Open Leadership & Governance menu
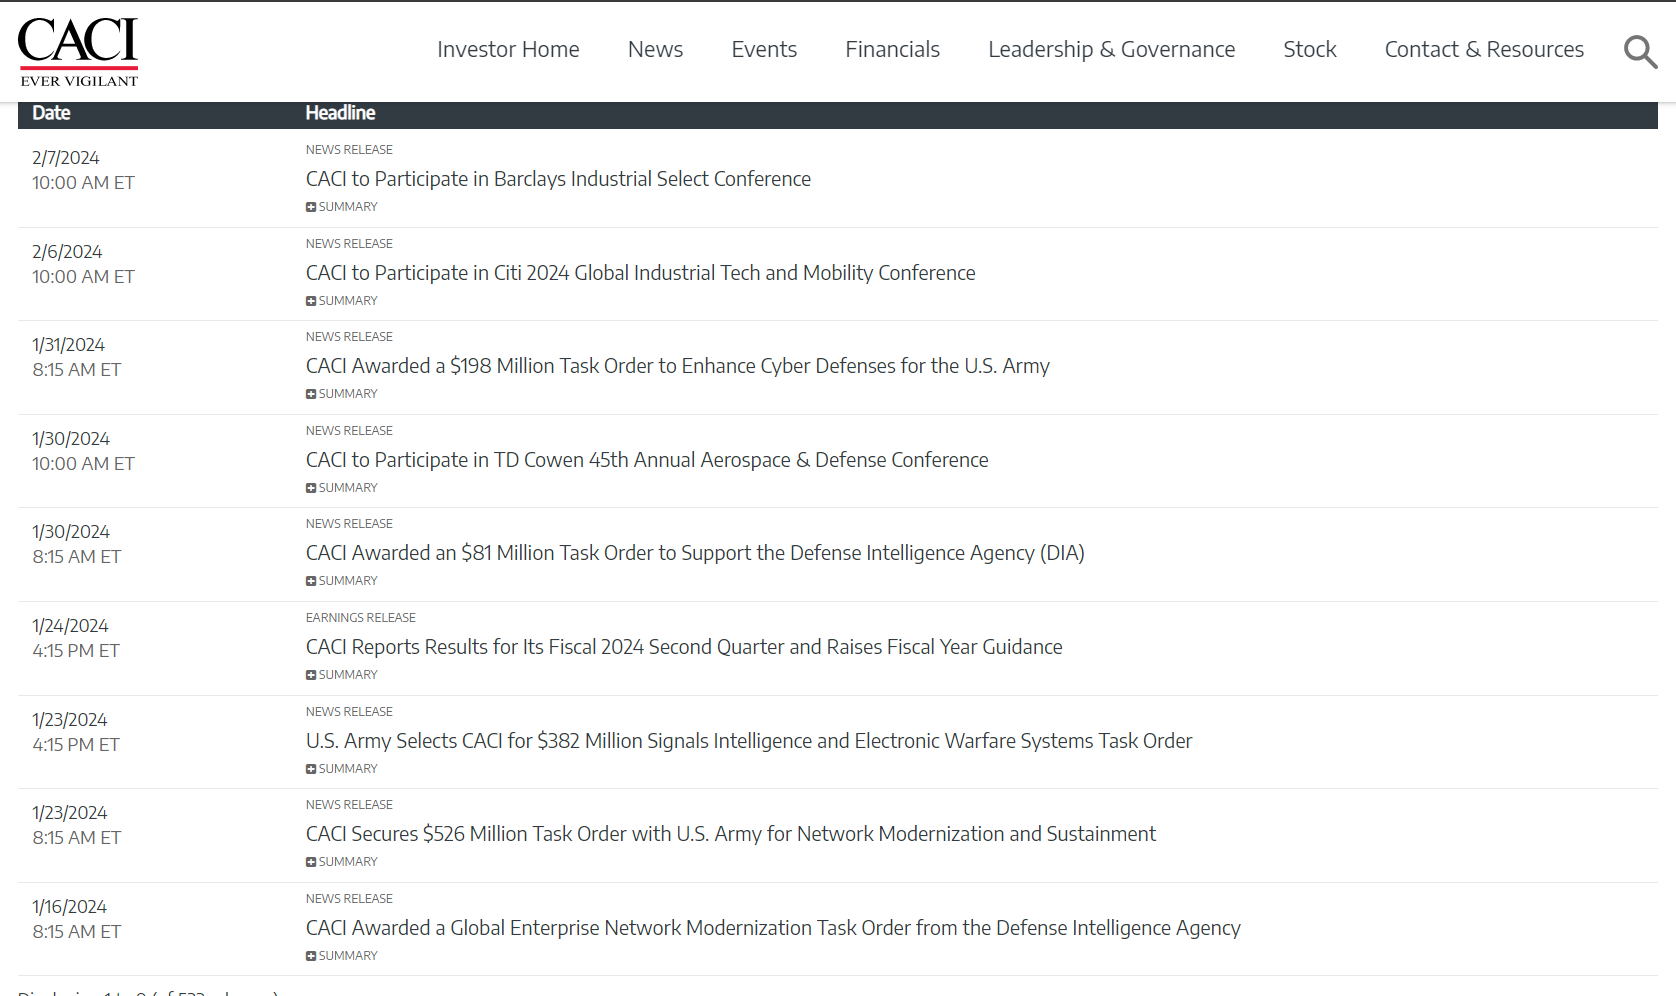The height and width of the screenshot is (996, 1676). (1111, 49)
